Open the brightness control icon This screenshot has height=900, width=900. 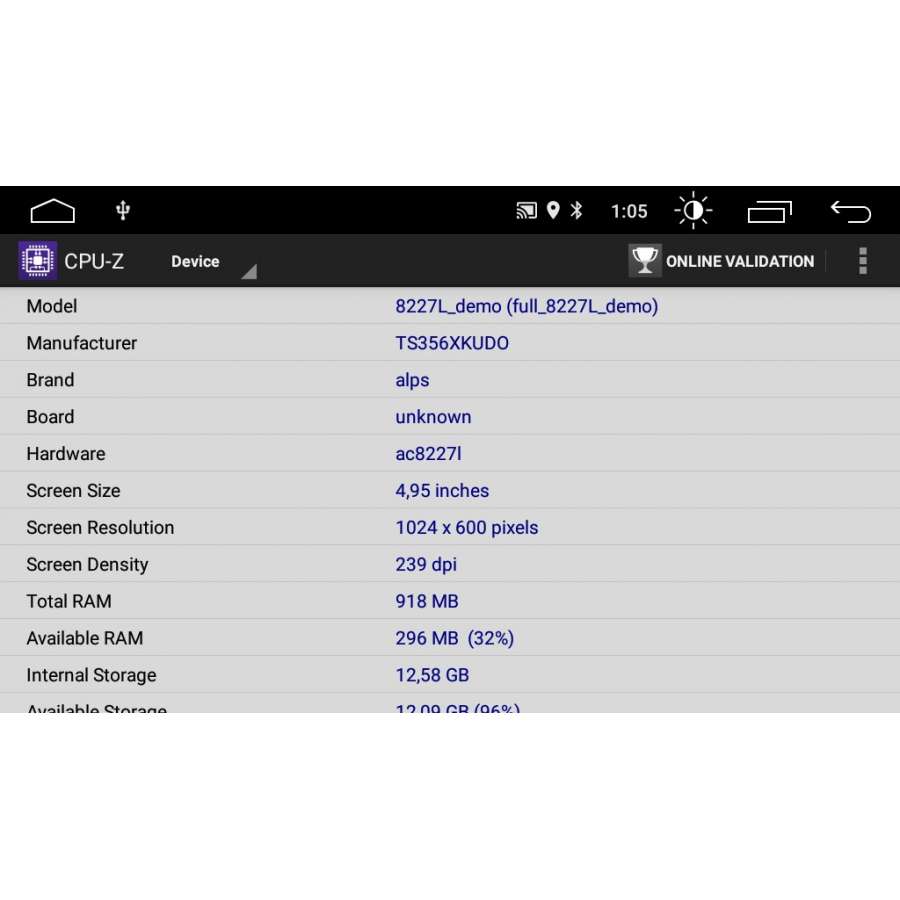[x=693, y=210]
